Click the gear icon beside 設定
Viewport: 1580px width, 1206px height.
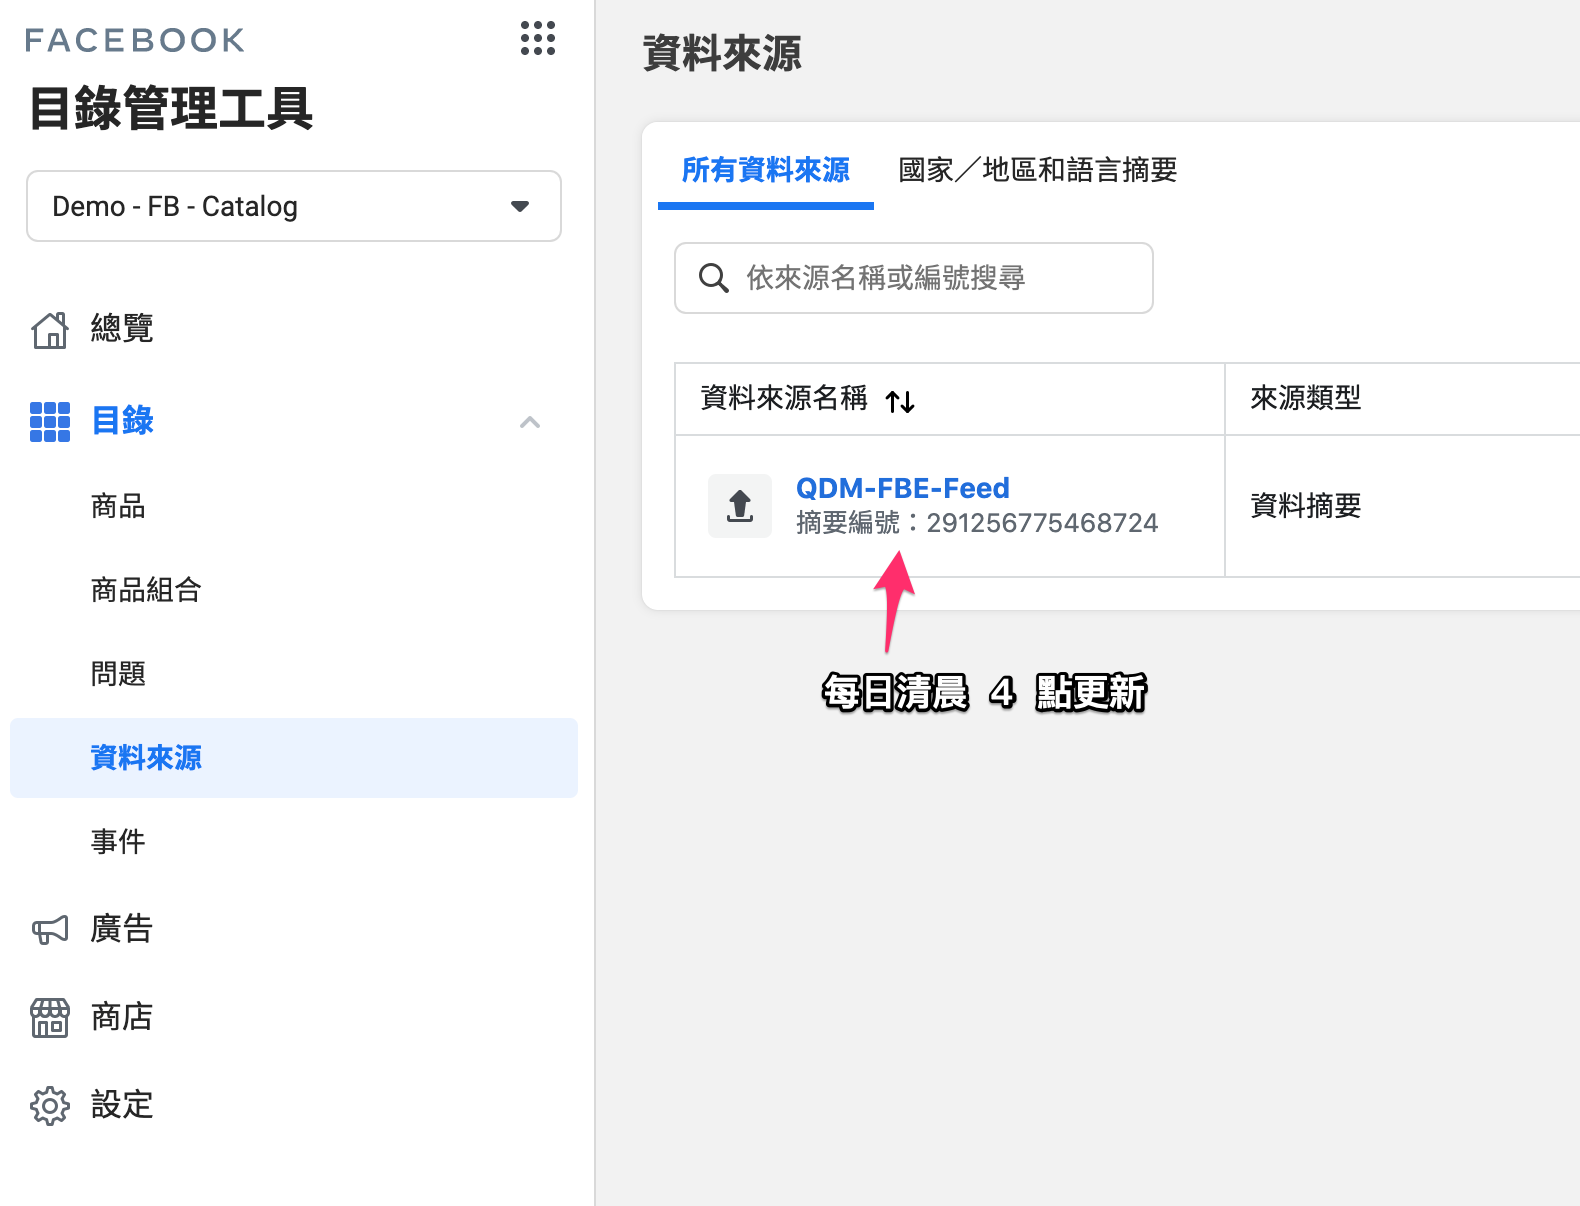50,1106
